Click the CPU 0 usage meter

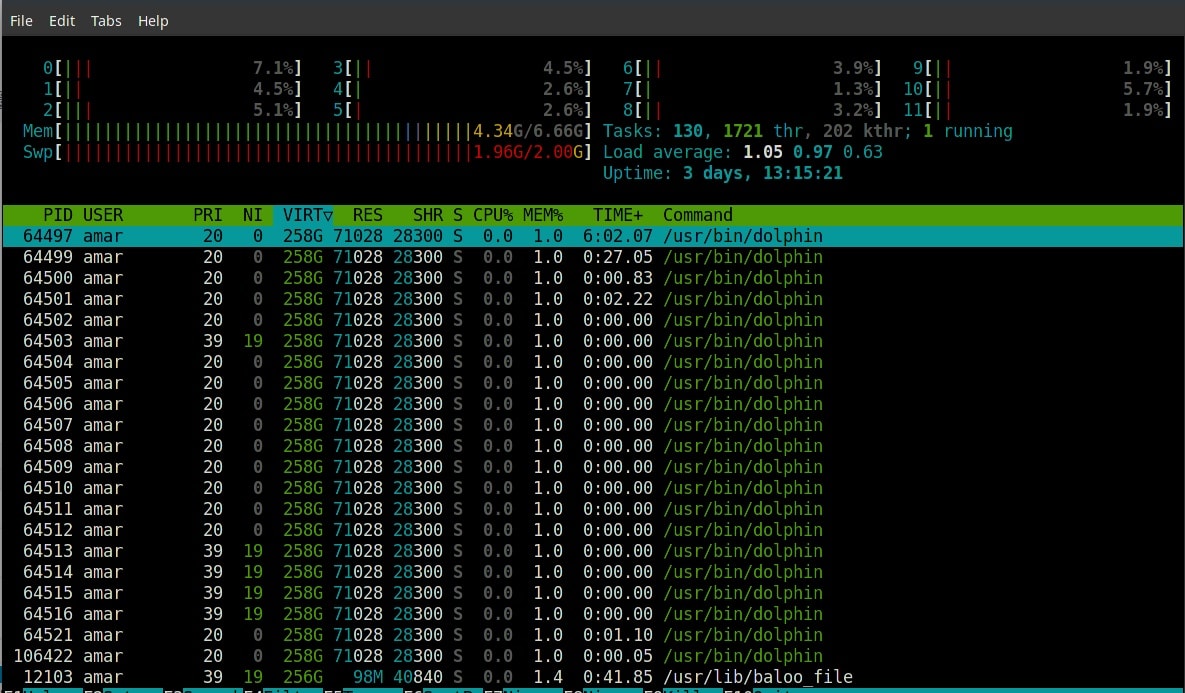172,68
